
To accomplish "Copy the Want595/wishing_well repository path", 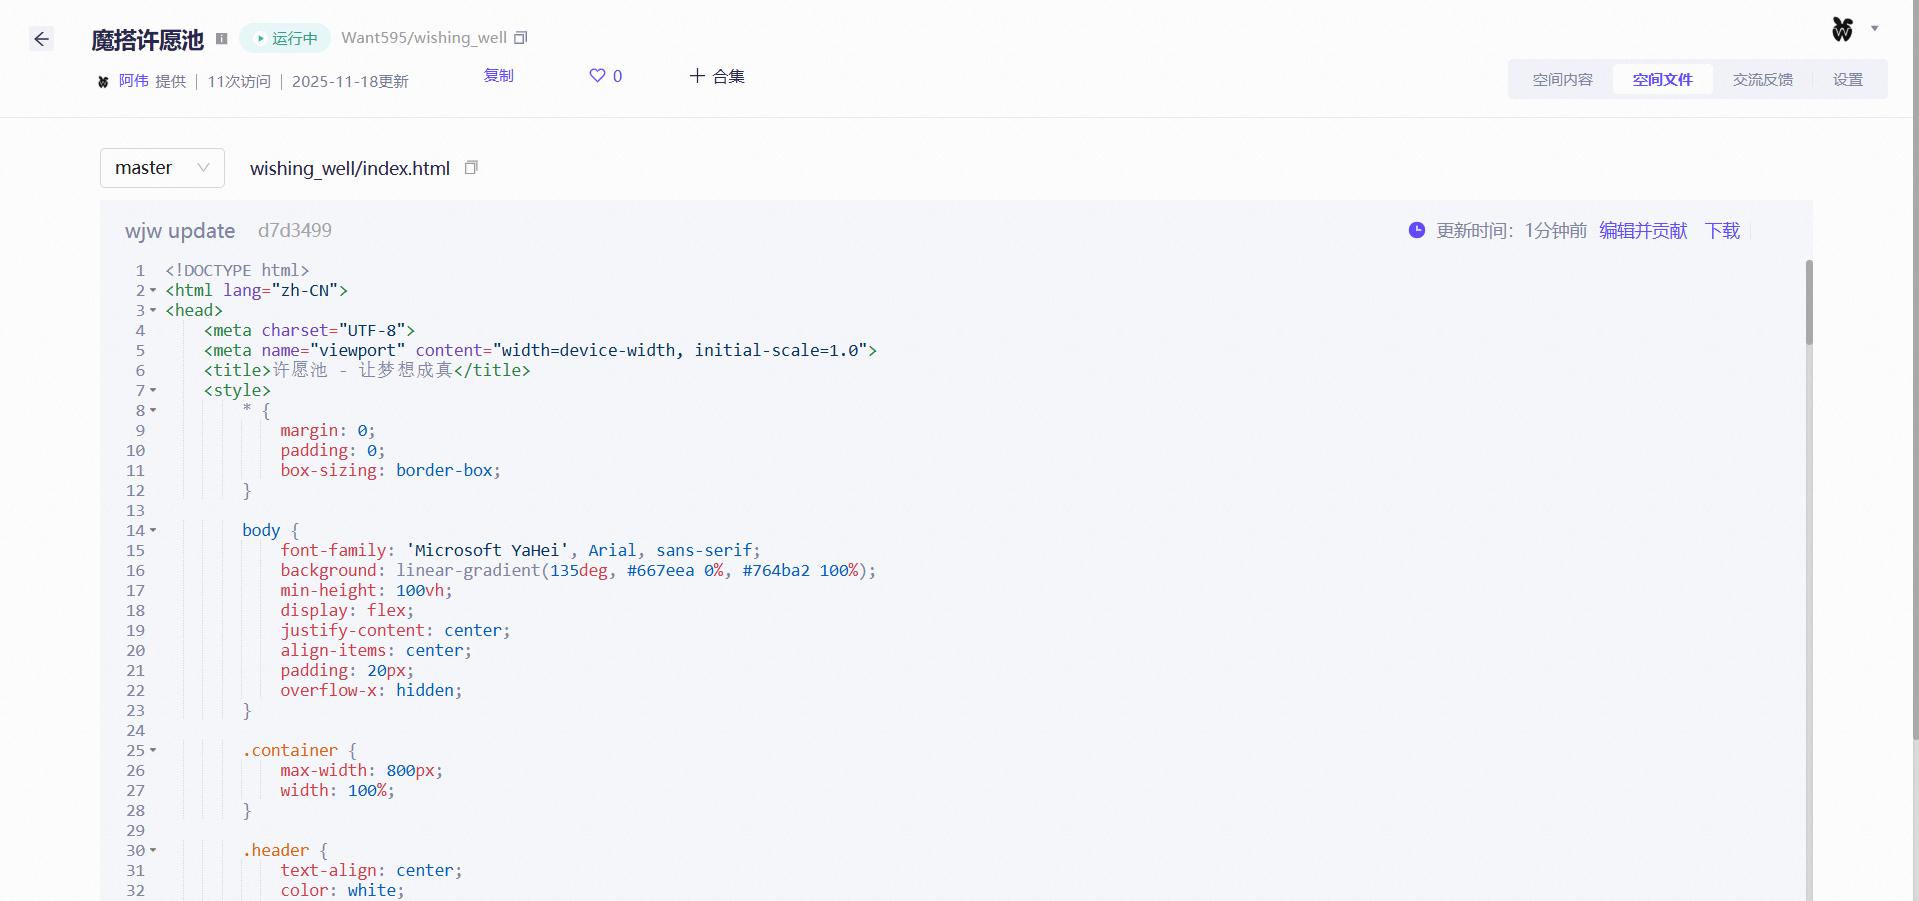I will pyautogui.click(x=521, y=38).
